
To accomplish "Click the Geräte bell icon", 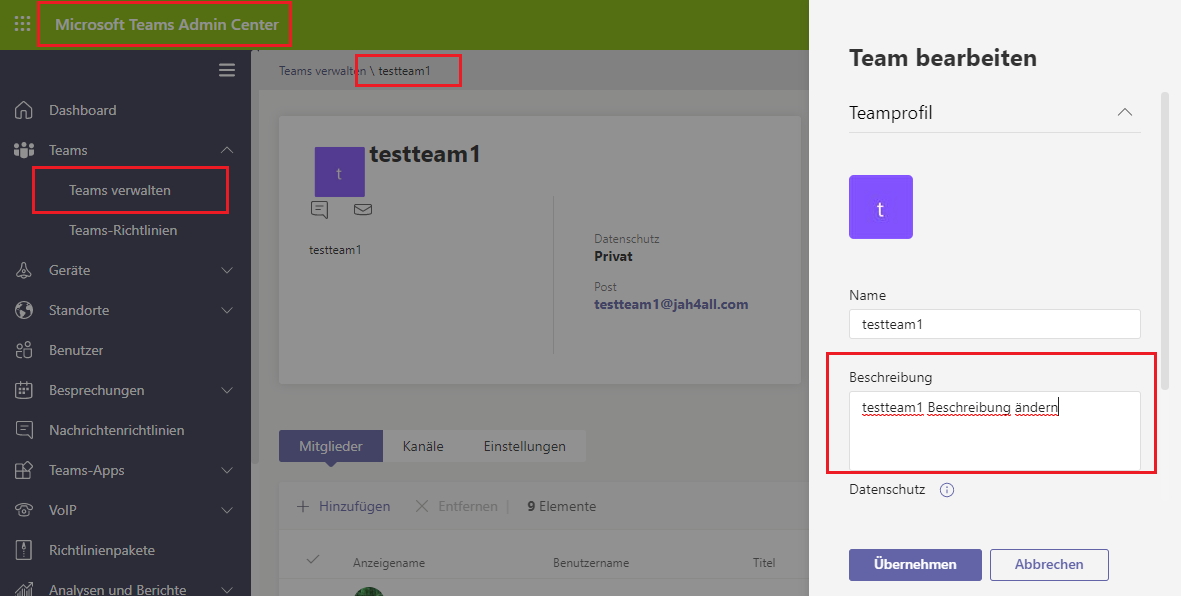I will [23, 270].
